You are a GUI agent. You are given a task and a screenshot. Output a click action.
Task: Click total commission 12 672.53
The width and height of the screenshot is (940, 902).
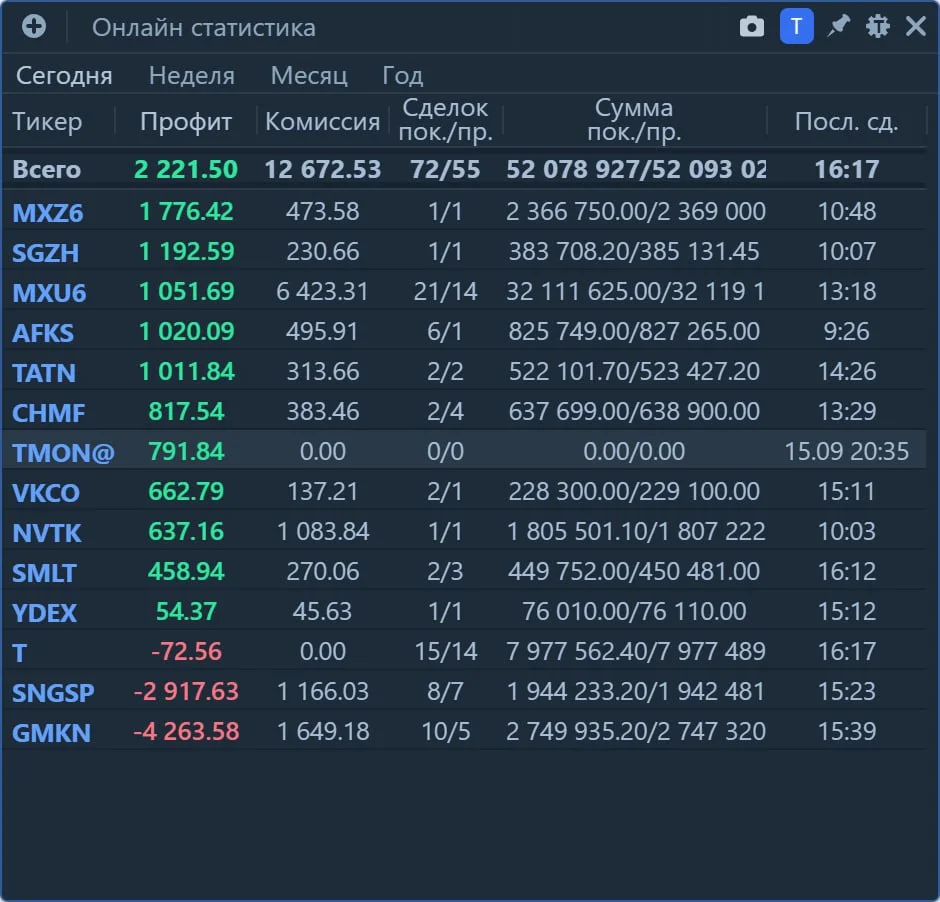click(x=323, y=170)
